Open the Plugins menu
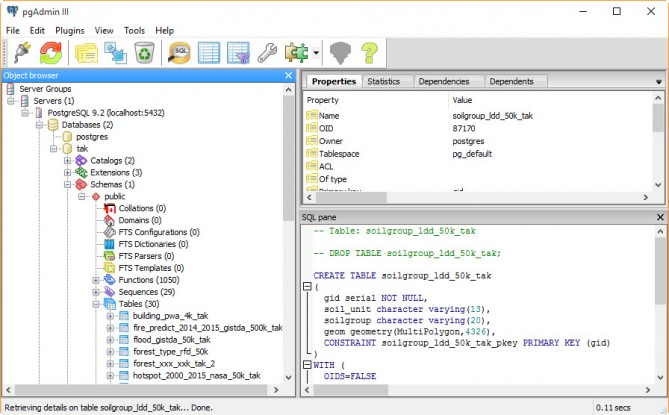 click(x=70, y=31)
